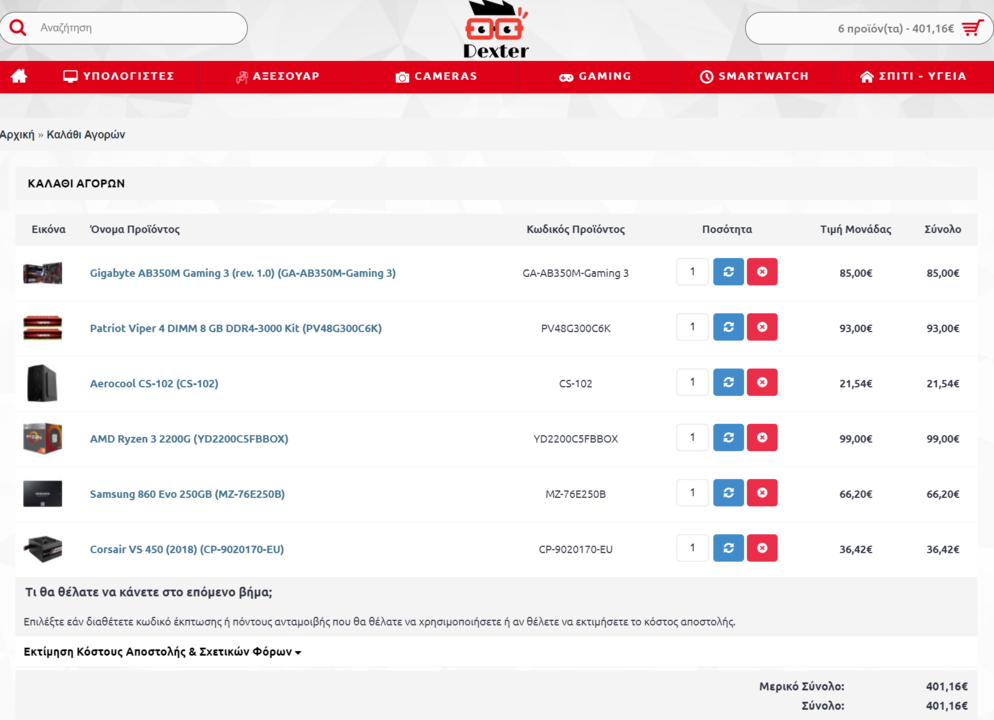Image resolution: width=994 pixels, height=720 pixels.
Task: Remove Aerocool CS-102 from cart
Action: click(762, 382)
